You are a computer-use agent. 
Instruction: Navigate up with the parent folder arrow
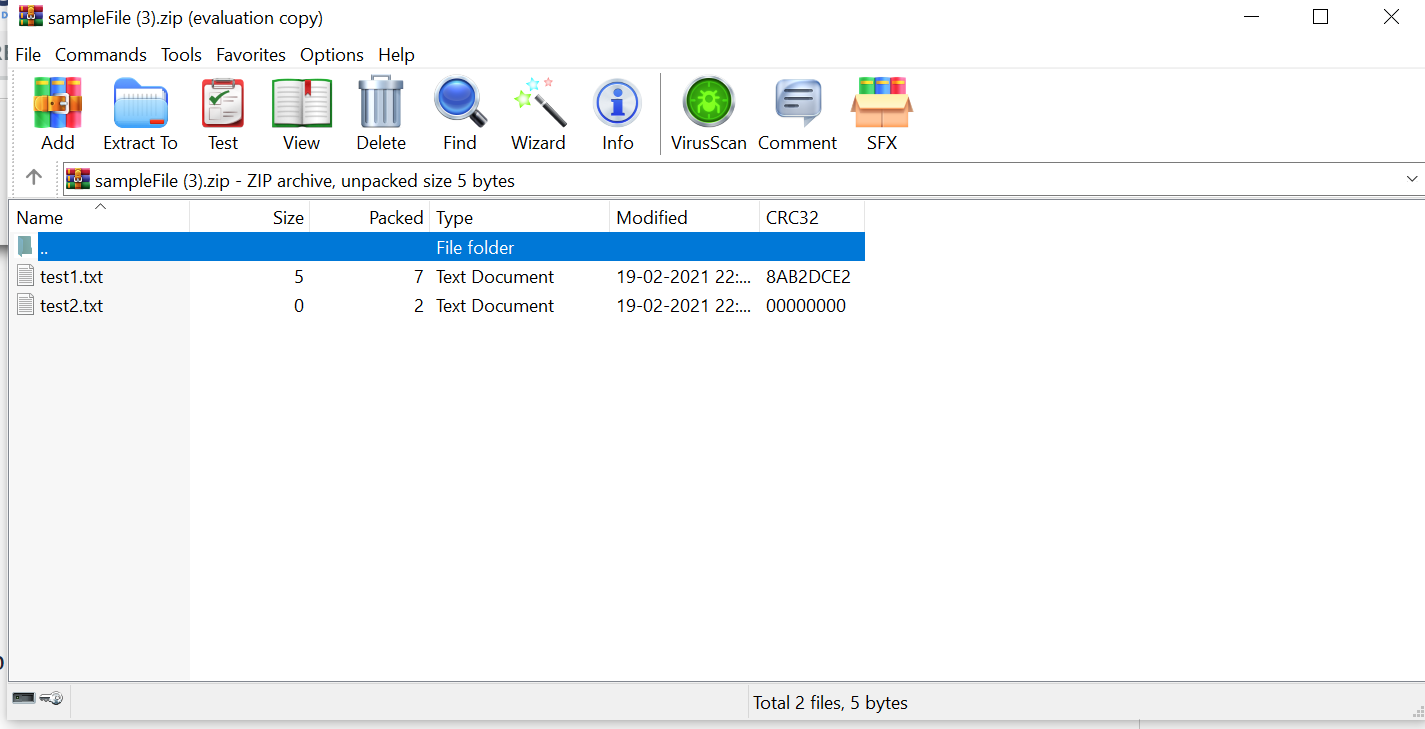33,177
